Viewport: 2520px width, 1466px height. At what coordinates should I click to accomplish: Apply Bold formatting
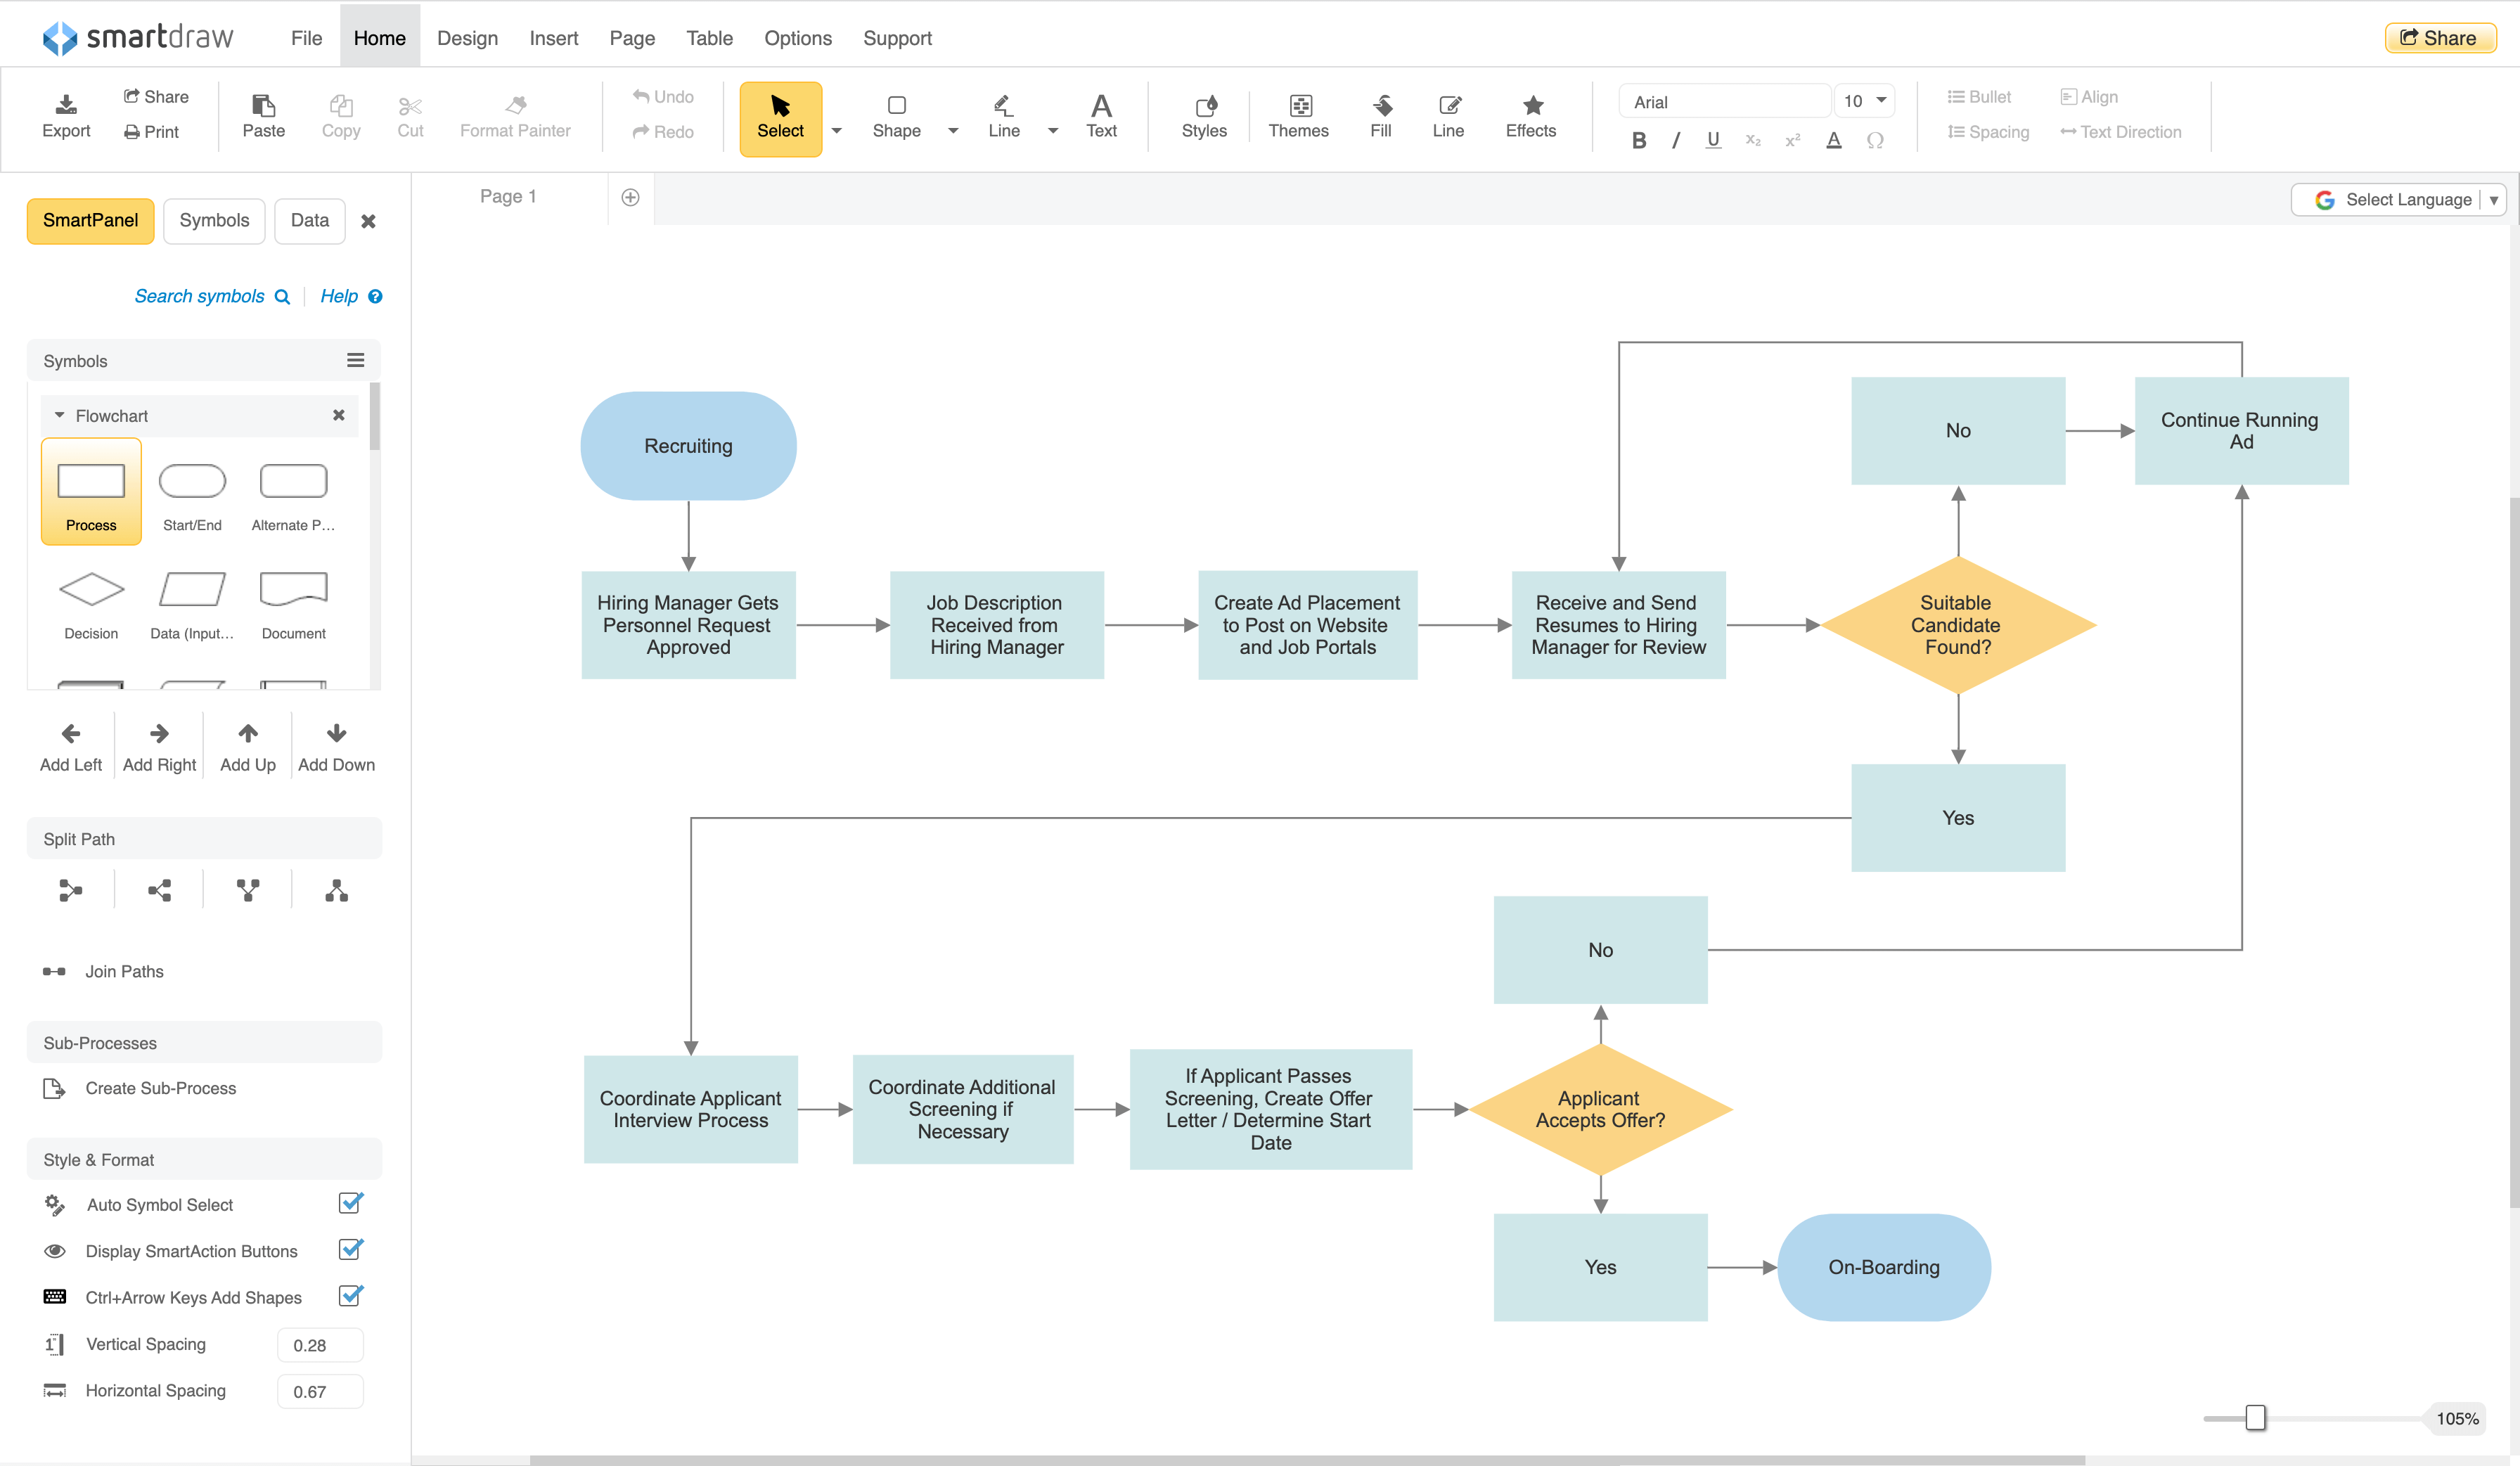1638,141
